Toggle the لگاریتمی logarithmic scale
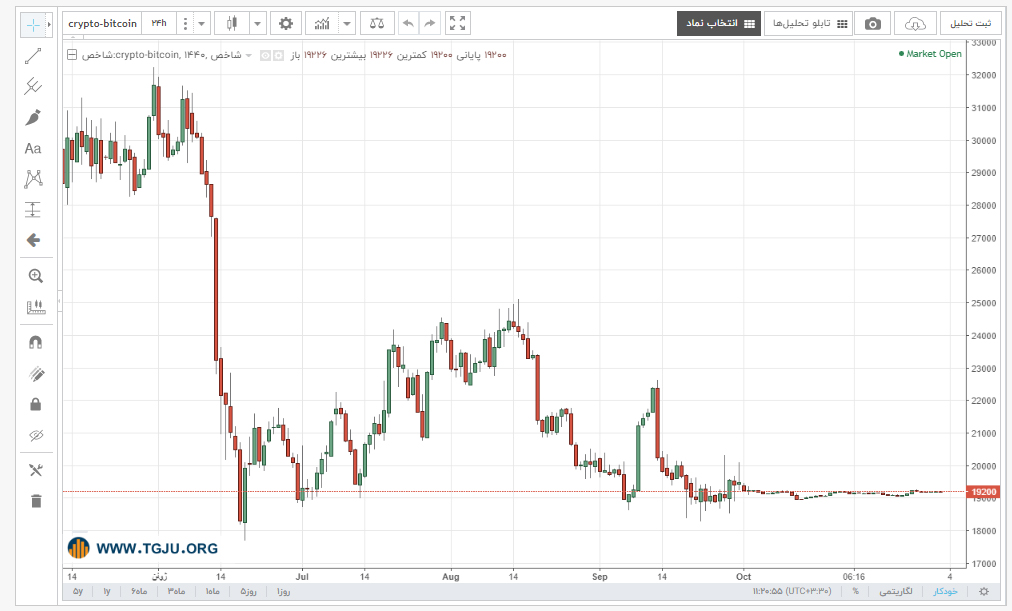This screenshot has height=611, width=1012. coord(896,591)
